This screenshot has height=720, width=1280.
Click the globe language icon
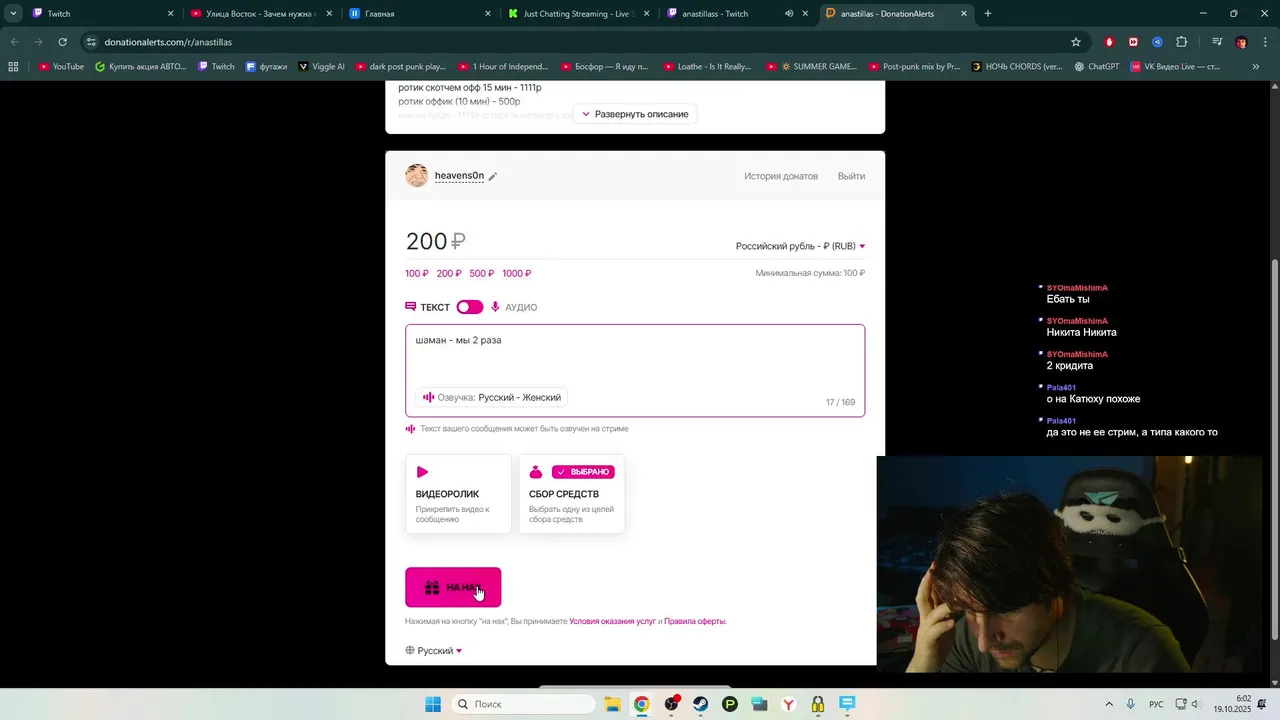point(410,651)
